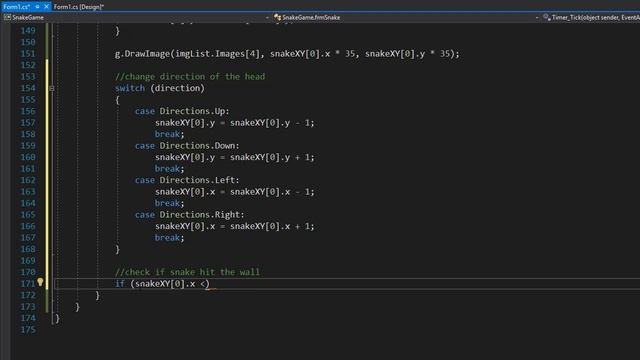
Task: Click the snakeXY[0].y - 1 assignment on line 157
Action: click(x=235, y=123)
